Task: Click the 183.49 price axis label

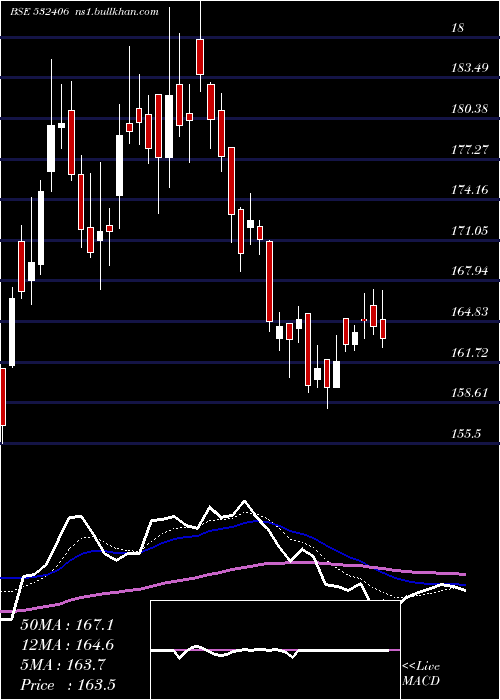Action: coord(470,68)
